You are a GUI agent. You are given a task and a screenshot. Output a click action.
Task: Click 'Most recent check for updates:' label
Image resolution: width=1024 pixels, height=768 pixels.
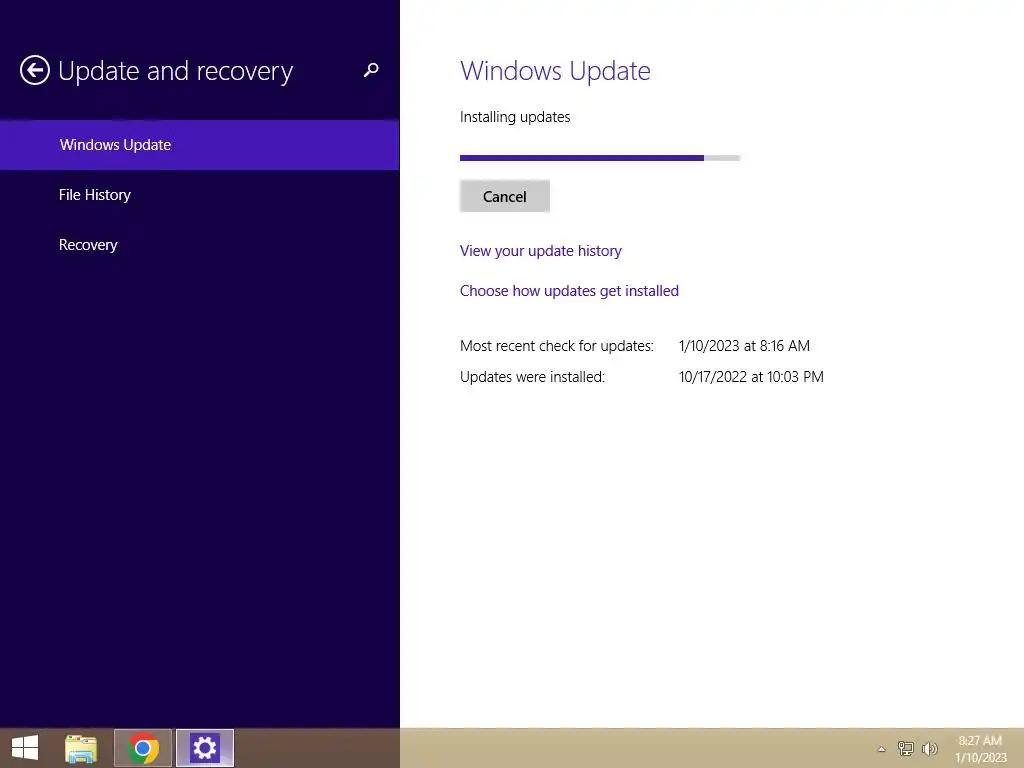[x=556, y=346]
